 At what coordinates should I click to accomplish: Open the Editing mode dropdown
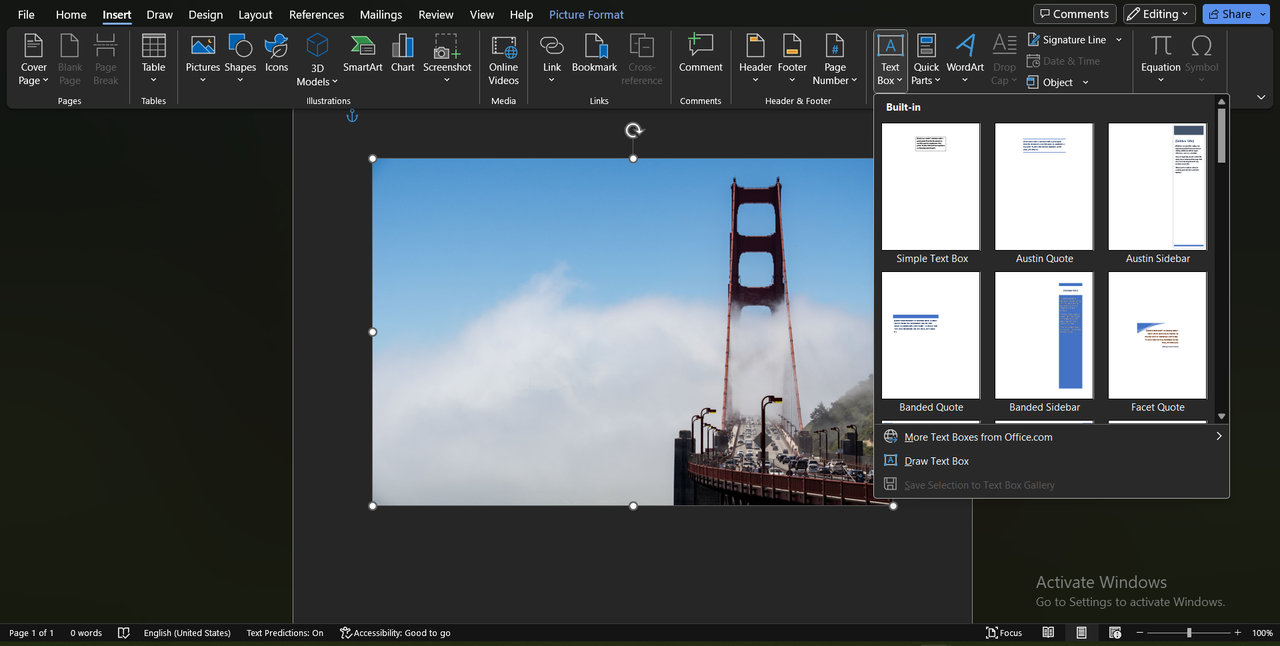[x=1159, y=14]
